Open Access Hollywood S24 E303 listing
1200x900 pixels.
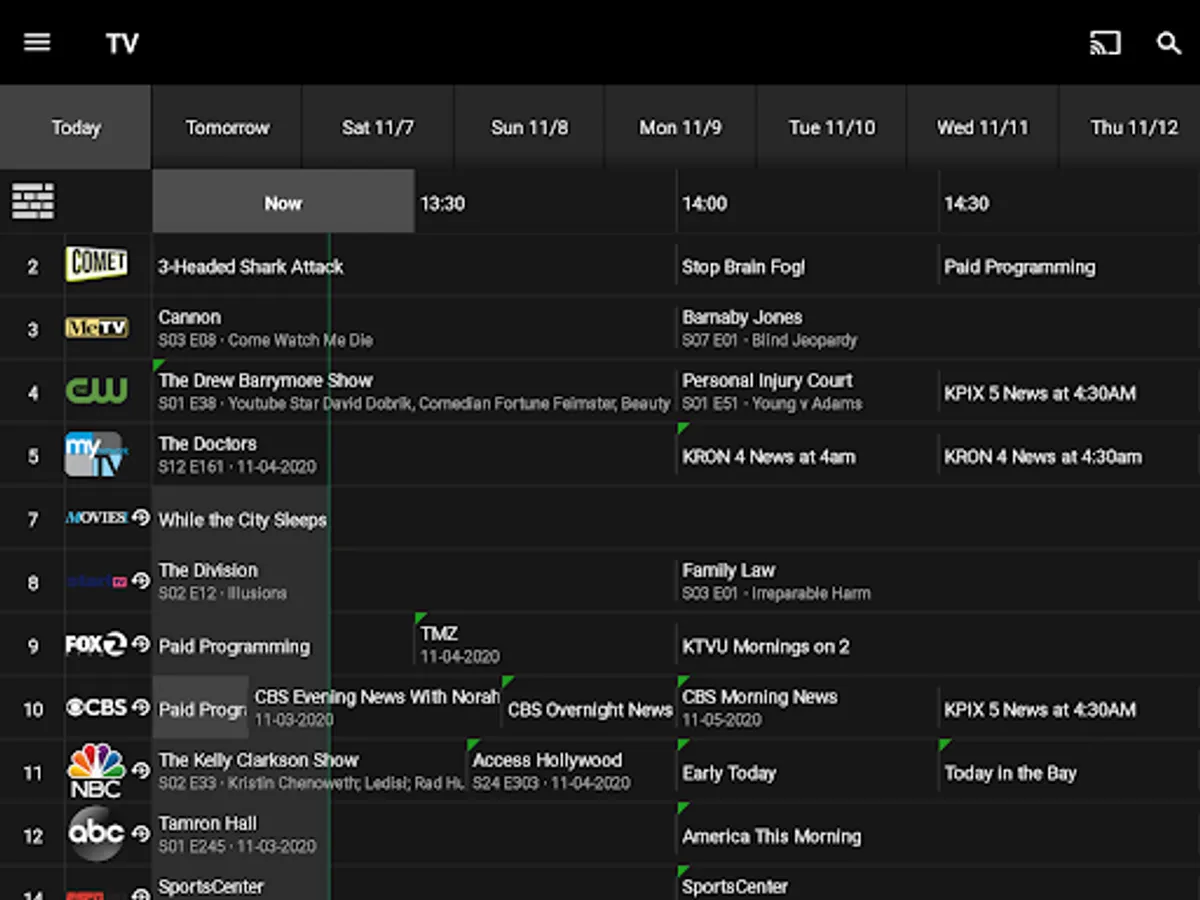pyautogui.click(x=571, y=771)
